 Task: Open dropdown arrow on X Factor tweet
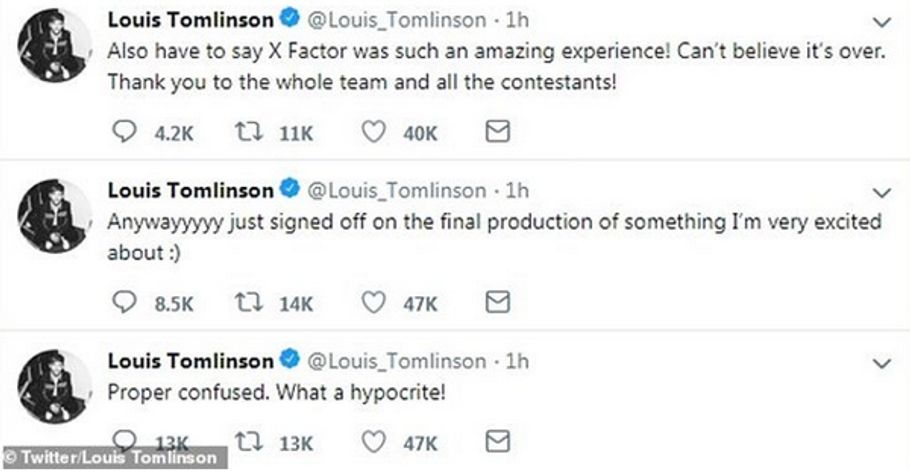881,21
